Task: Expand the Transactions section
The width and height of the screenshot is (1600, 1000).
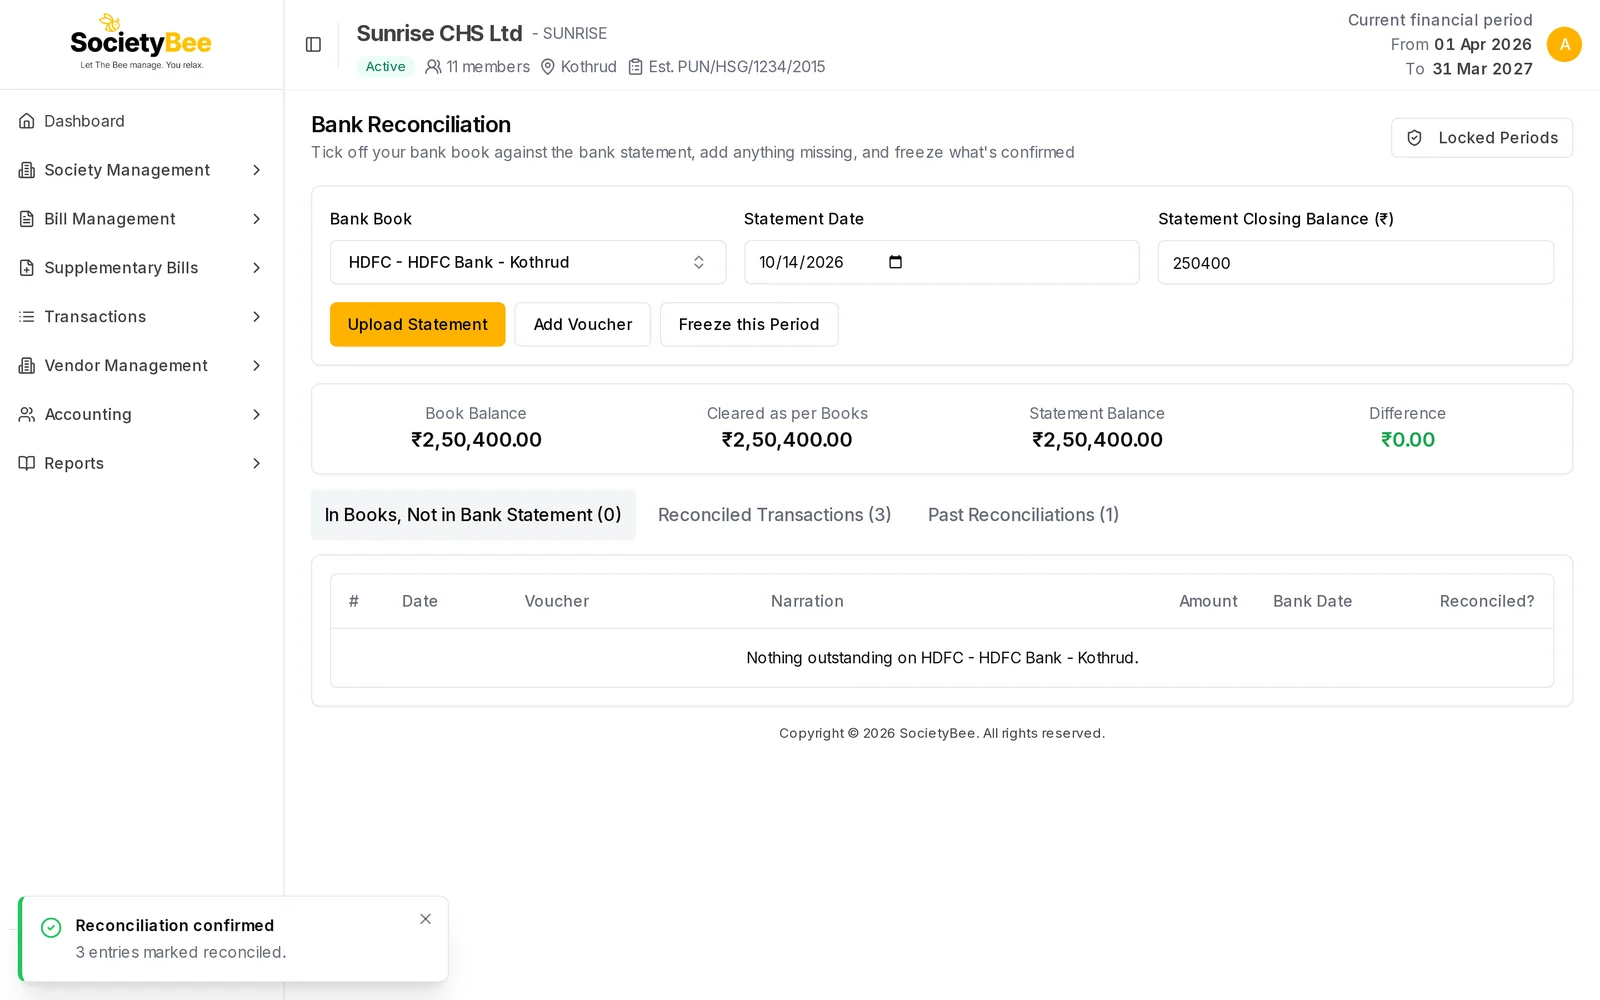Action: pyautogui.click(x=256, y=317)
